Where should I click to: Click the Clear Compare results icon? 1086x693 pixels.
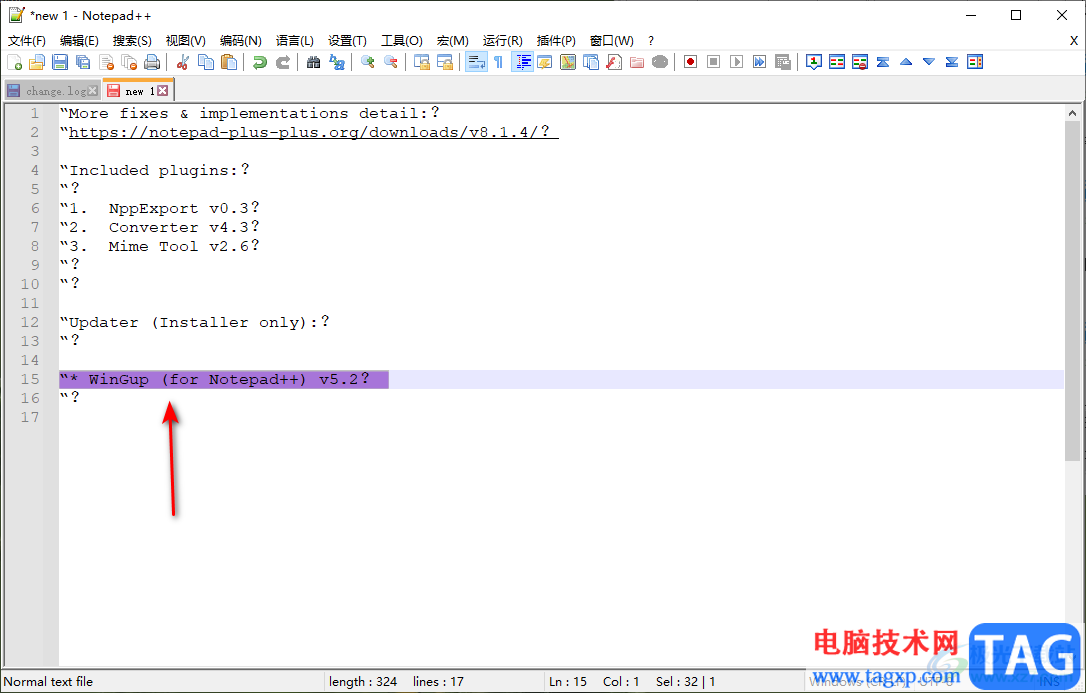[860, 62]
